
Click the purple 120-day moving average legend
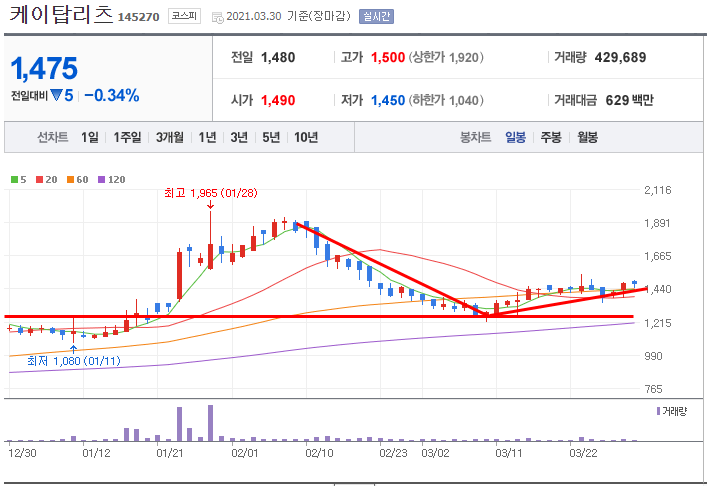pyautogui.click(x=111, y=179)
